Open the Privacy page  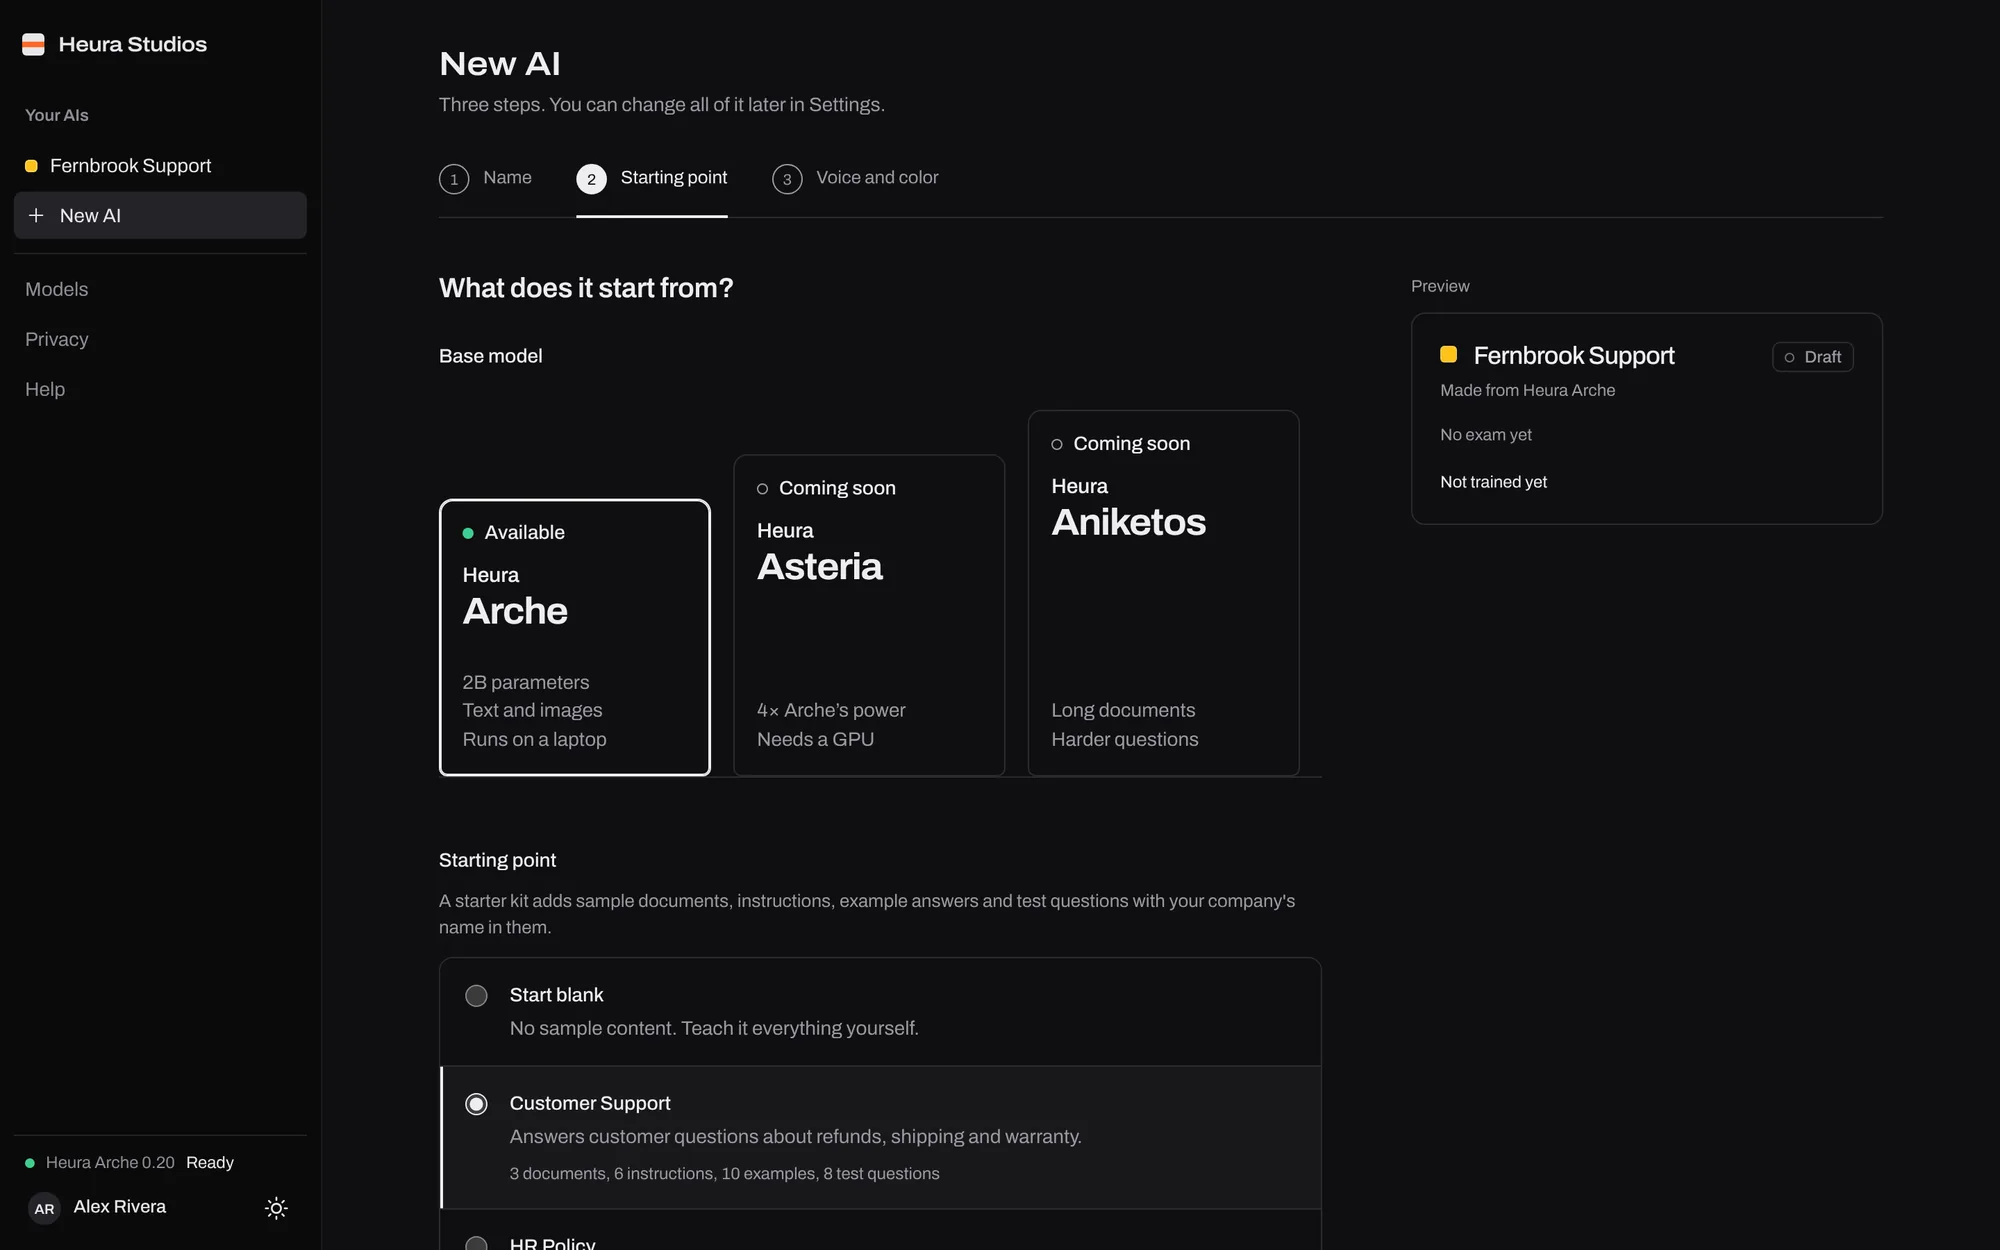pyautogui.click(x=57, y=339)
